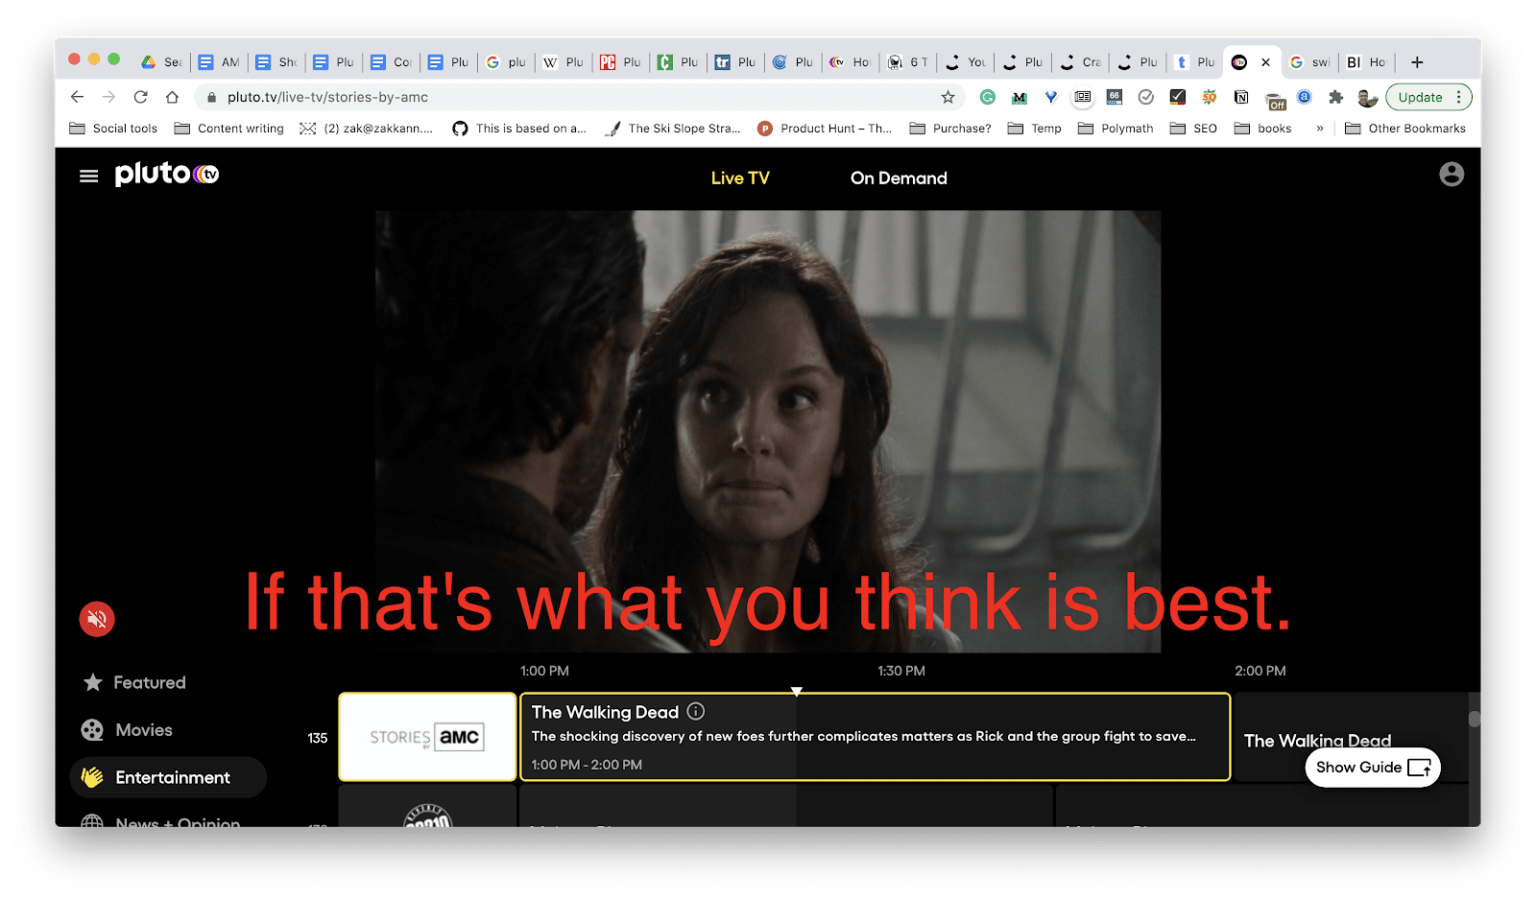Open the SQ extension icon

point(1209,97)
